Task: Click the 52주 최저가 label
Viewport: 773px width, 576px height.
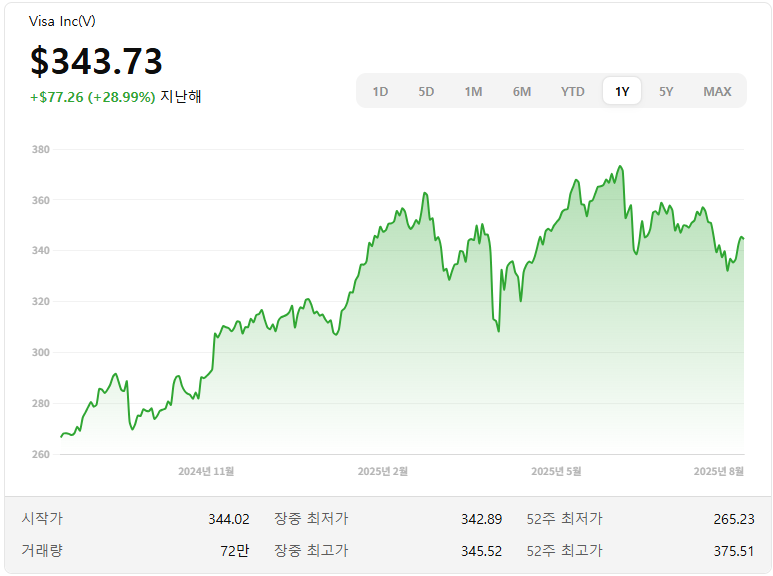Action: (564, 519)
